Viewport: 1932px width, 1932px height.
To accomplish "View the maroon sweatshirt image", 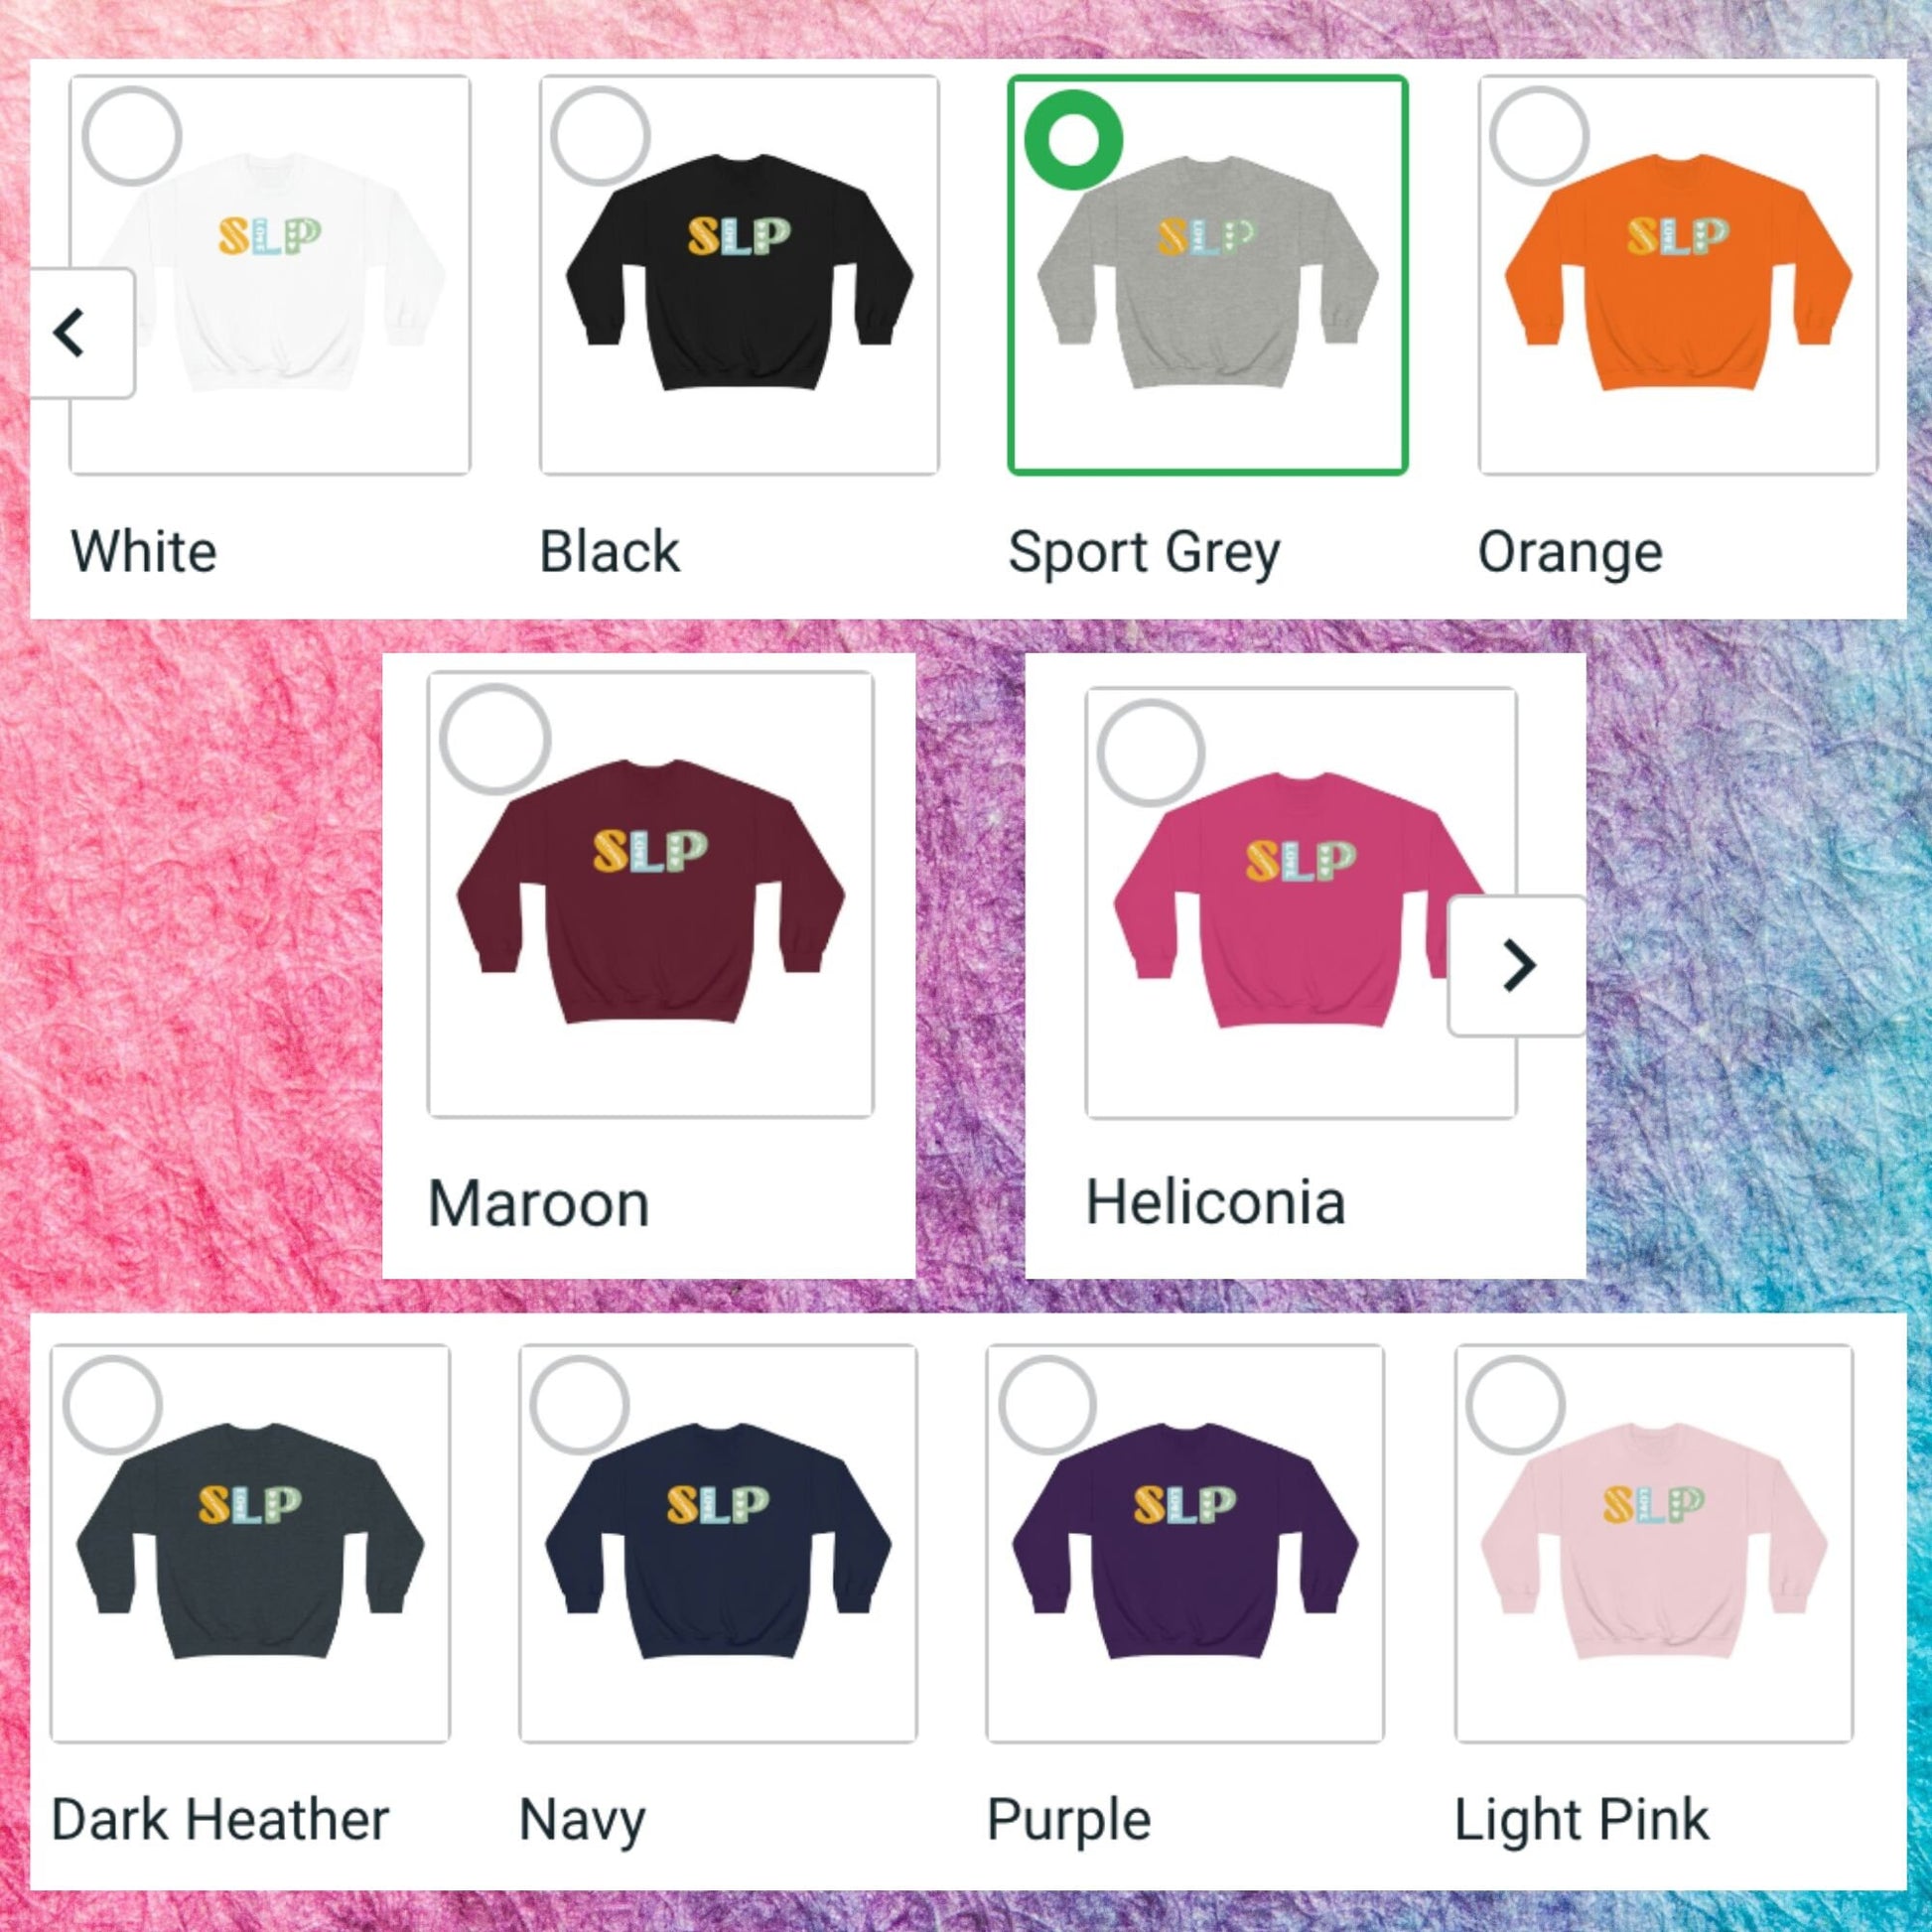I will click(x=651, y=892).
